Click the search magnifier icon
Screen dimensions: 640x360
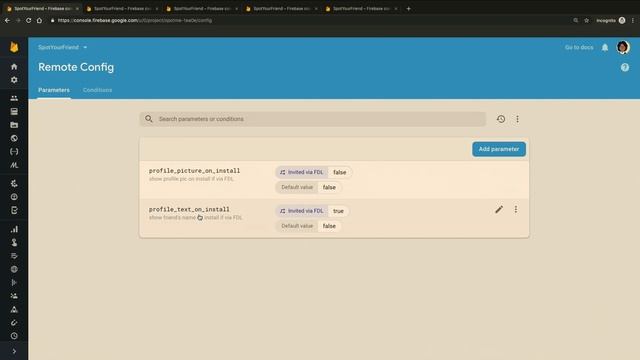point(149,119)
